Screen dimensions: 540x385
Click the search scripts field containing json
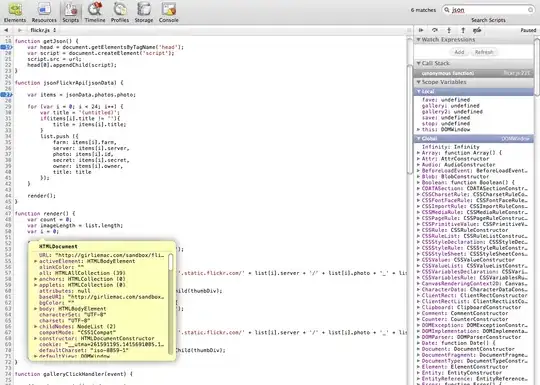pos(488,10)
